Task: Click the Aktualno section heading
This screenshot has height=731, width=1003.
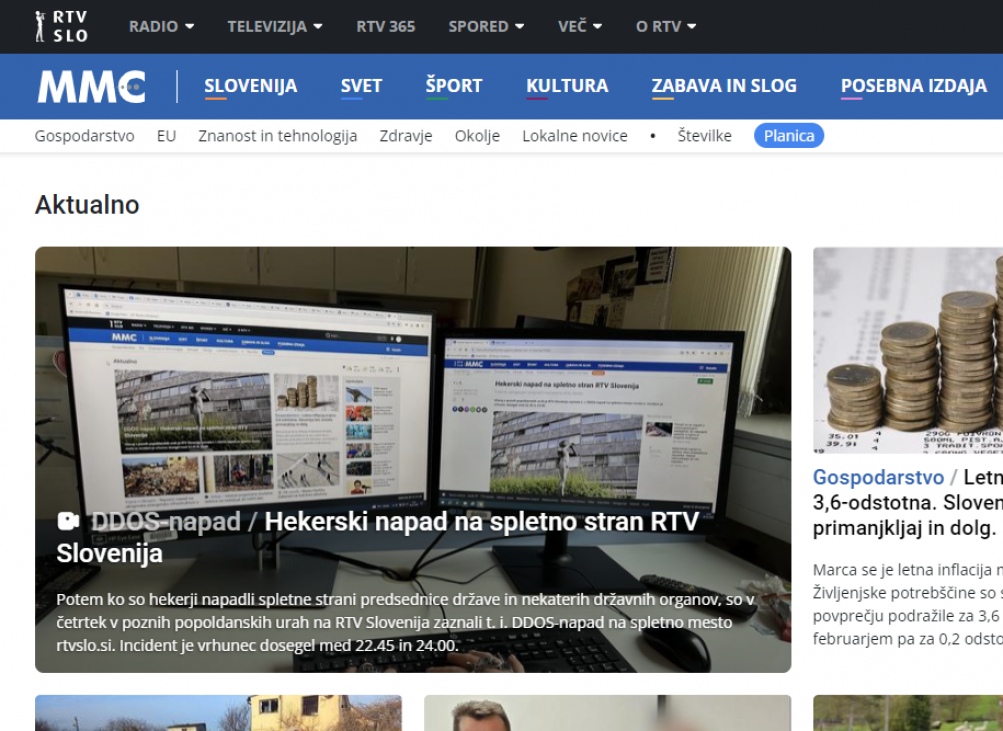Action: [87, 205]
